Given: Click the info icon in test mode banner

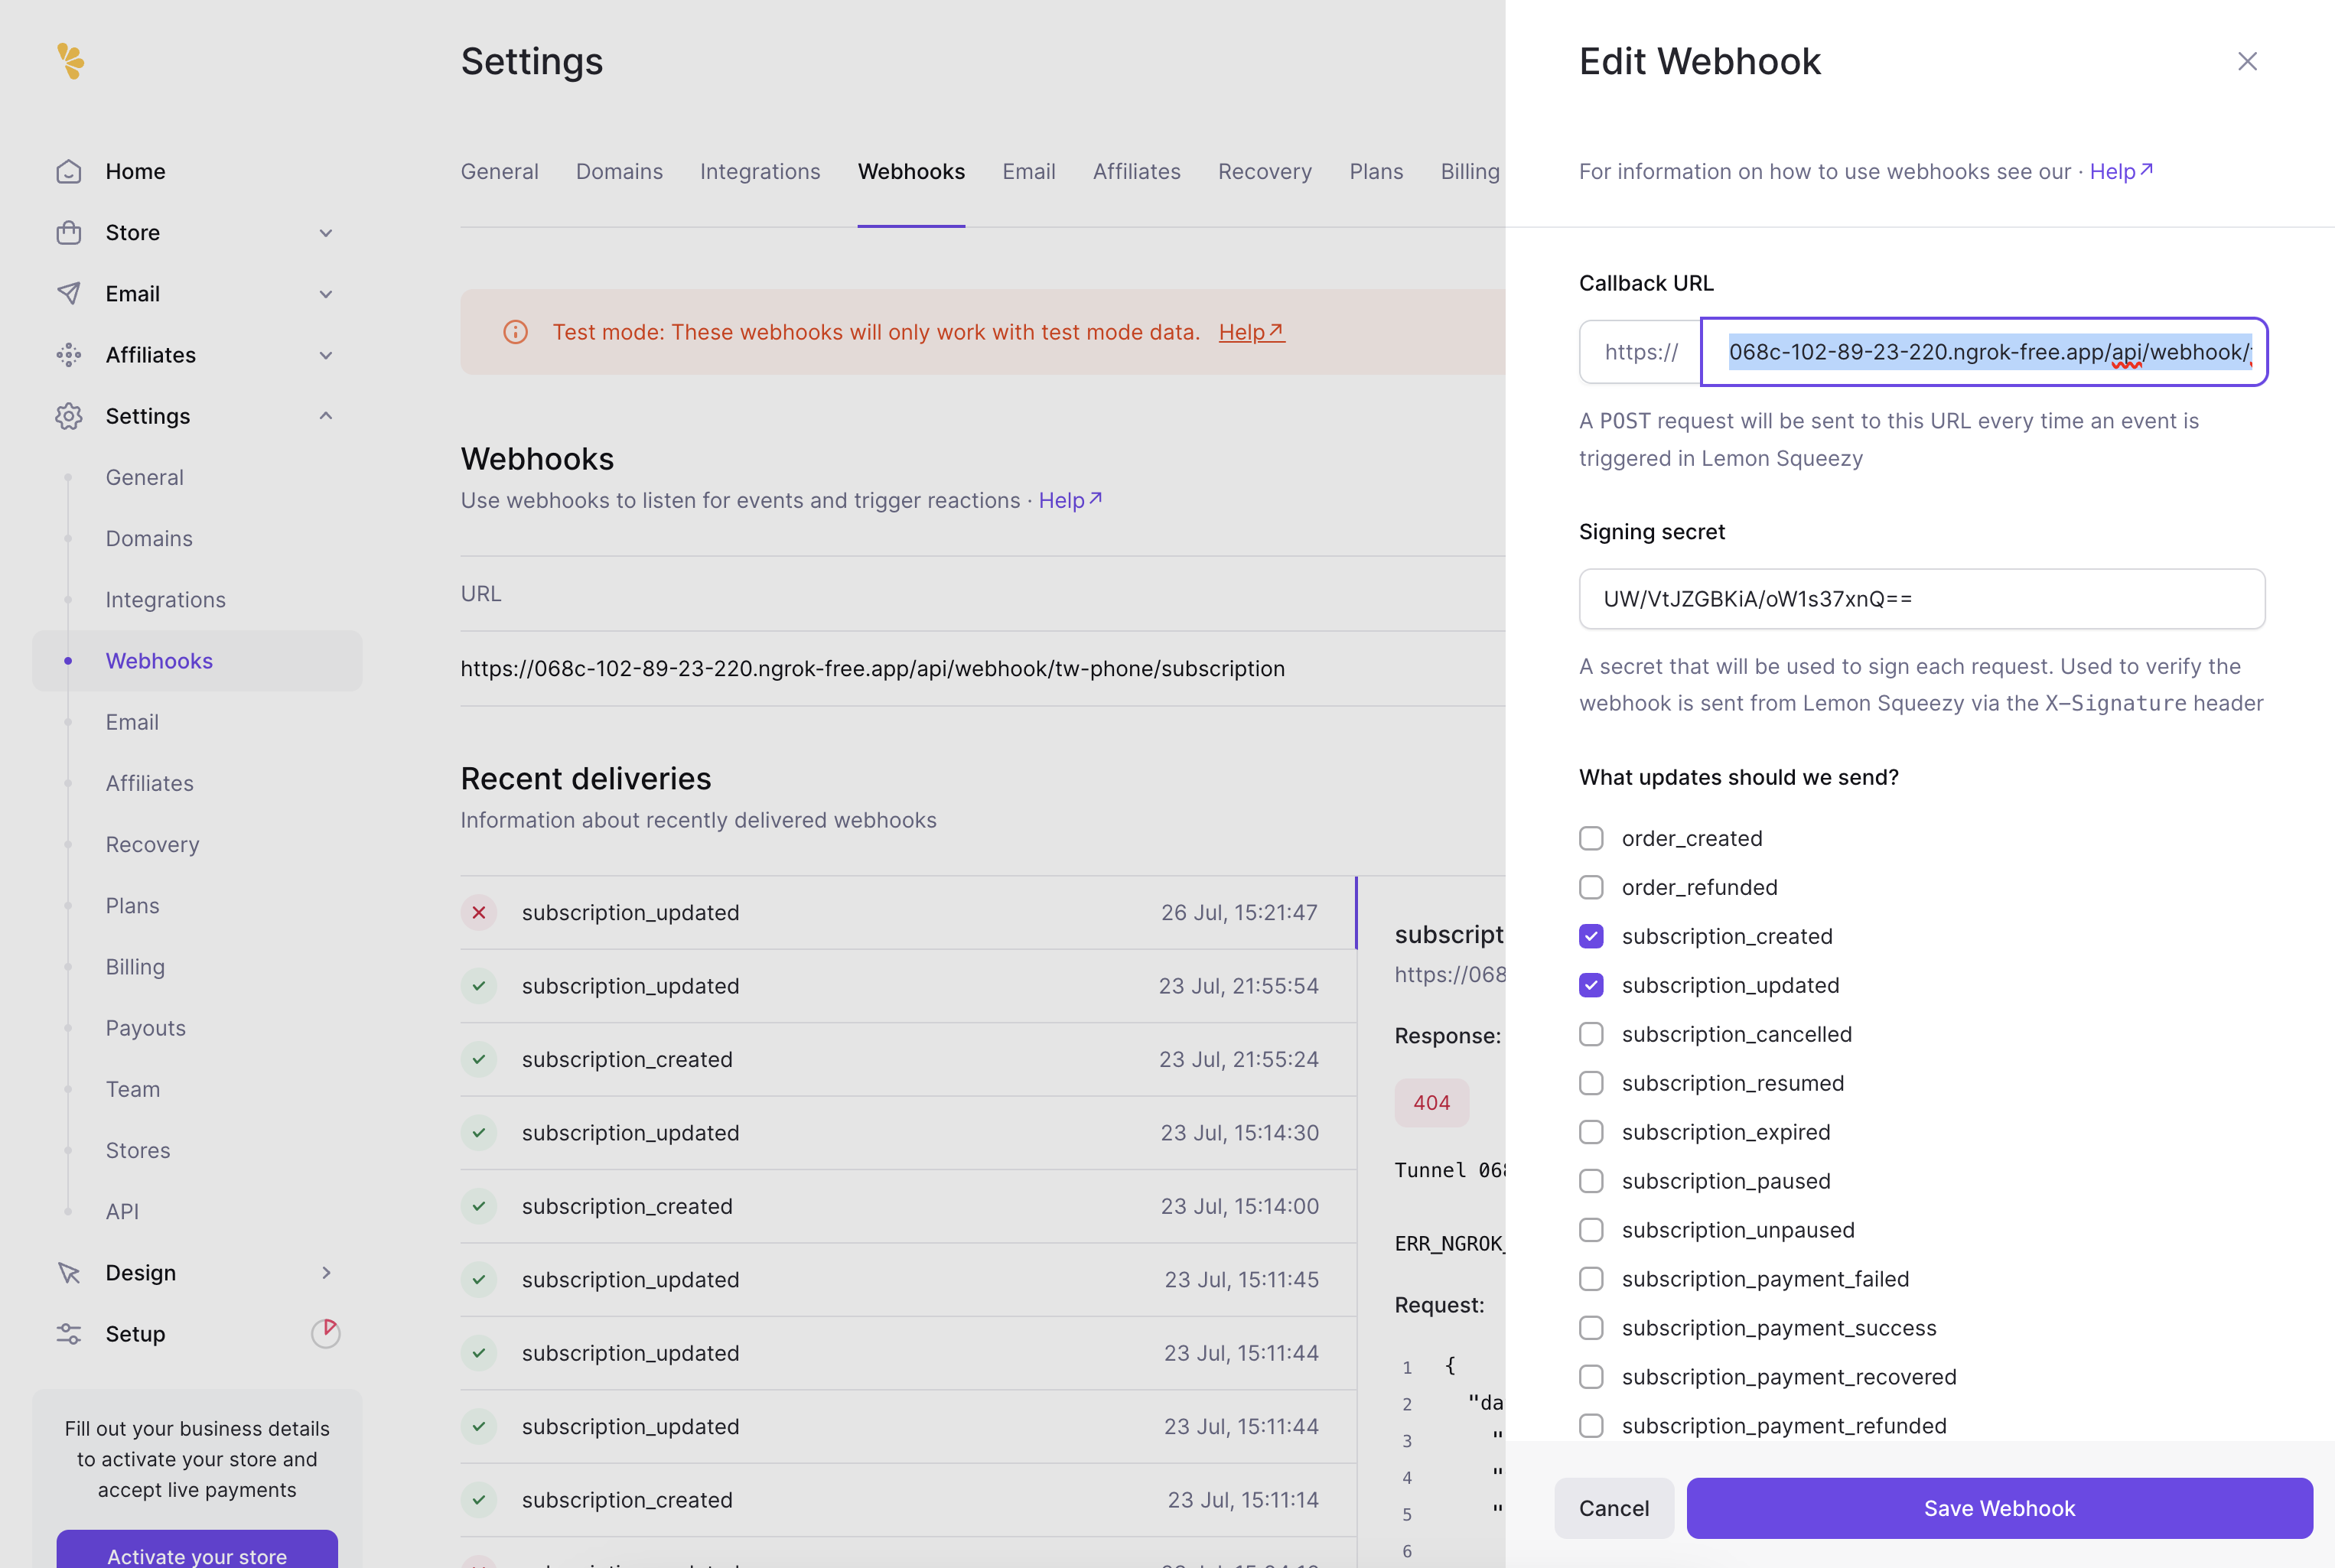Looking at the screenshot, I should tap(516, 332).
